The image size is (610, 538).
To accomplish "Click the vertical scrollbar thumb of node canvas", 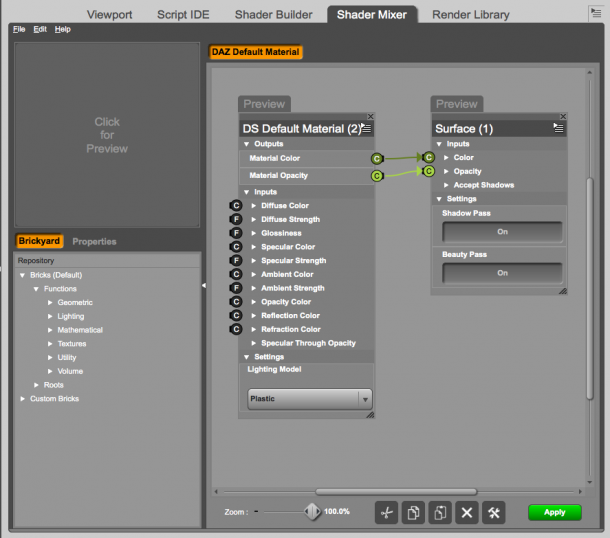I will 590,289.
